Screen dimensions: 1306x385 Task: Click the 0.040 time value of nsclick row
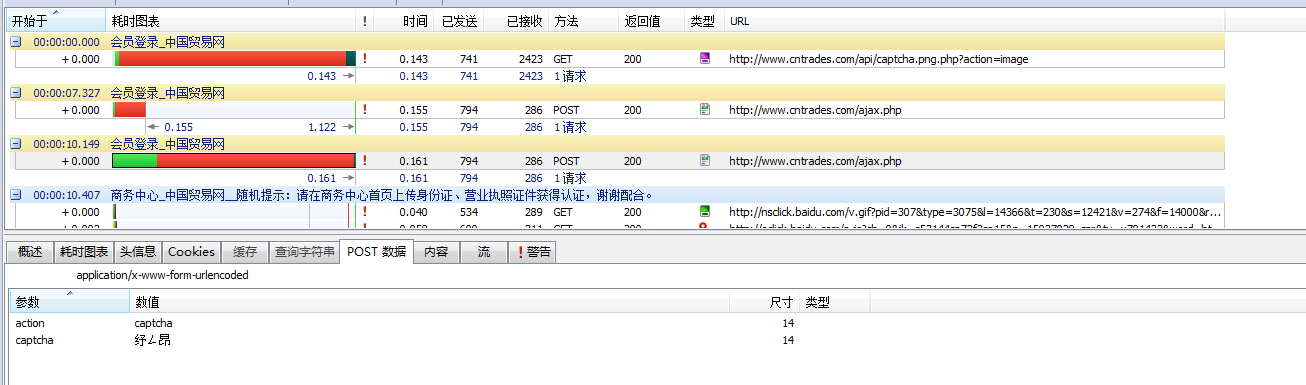[413, 212]
